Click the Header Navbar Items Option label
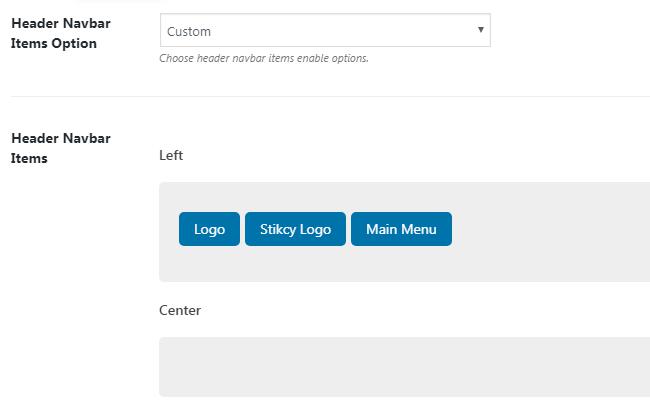Image resolution: width=650 pixels, height=403 pixels. pos(60,33)
